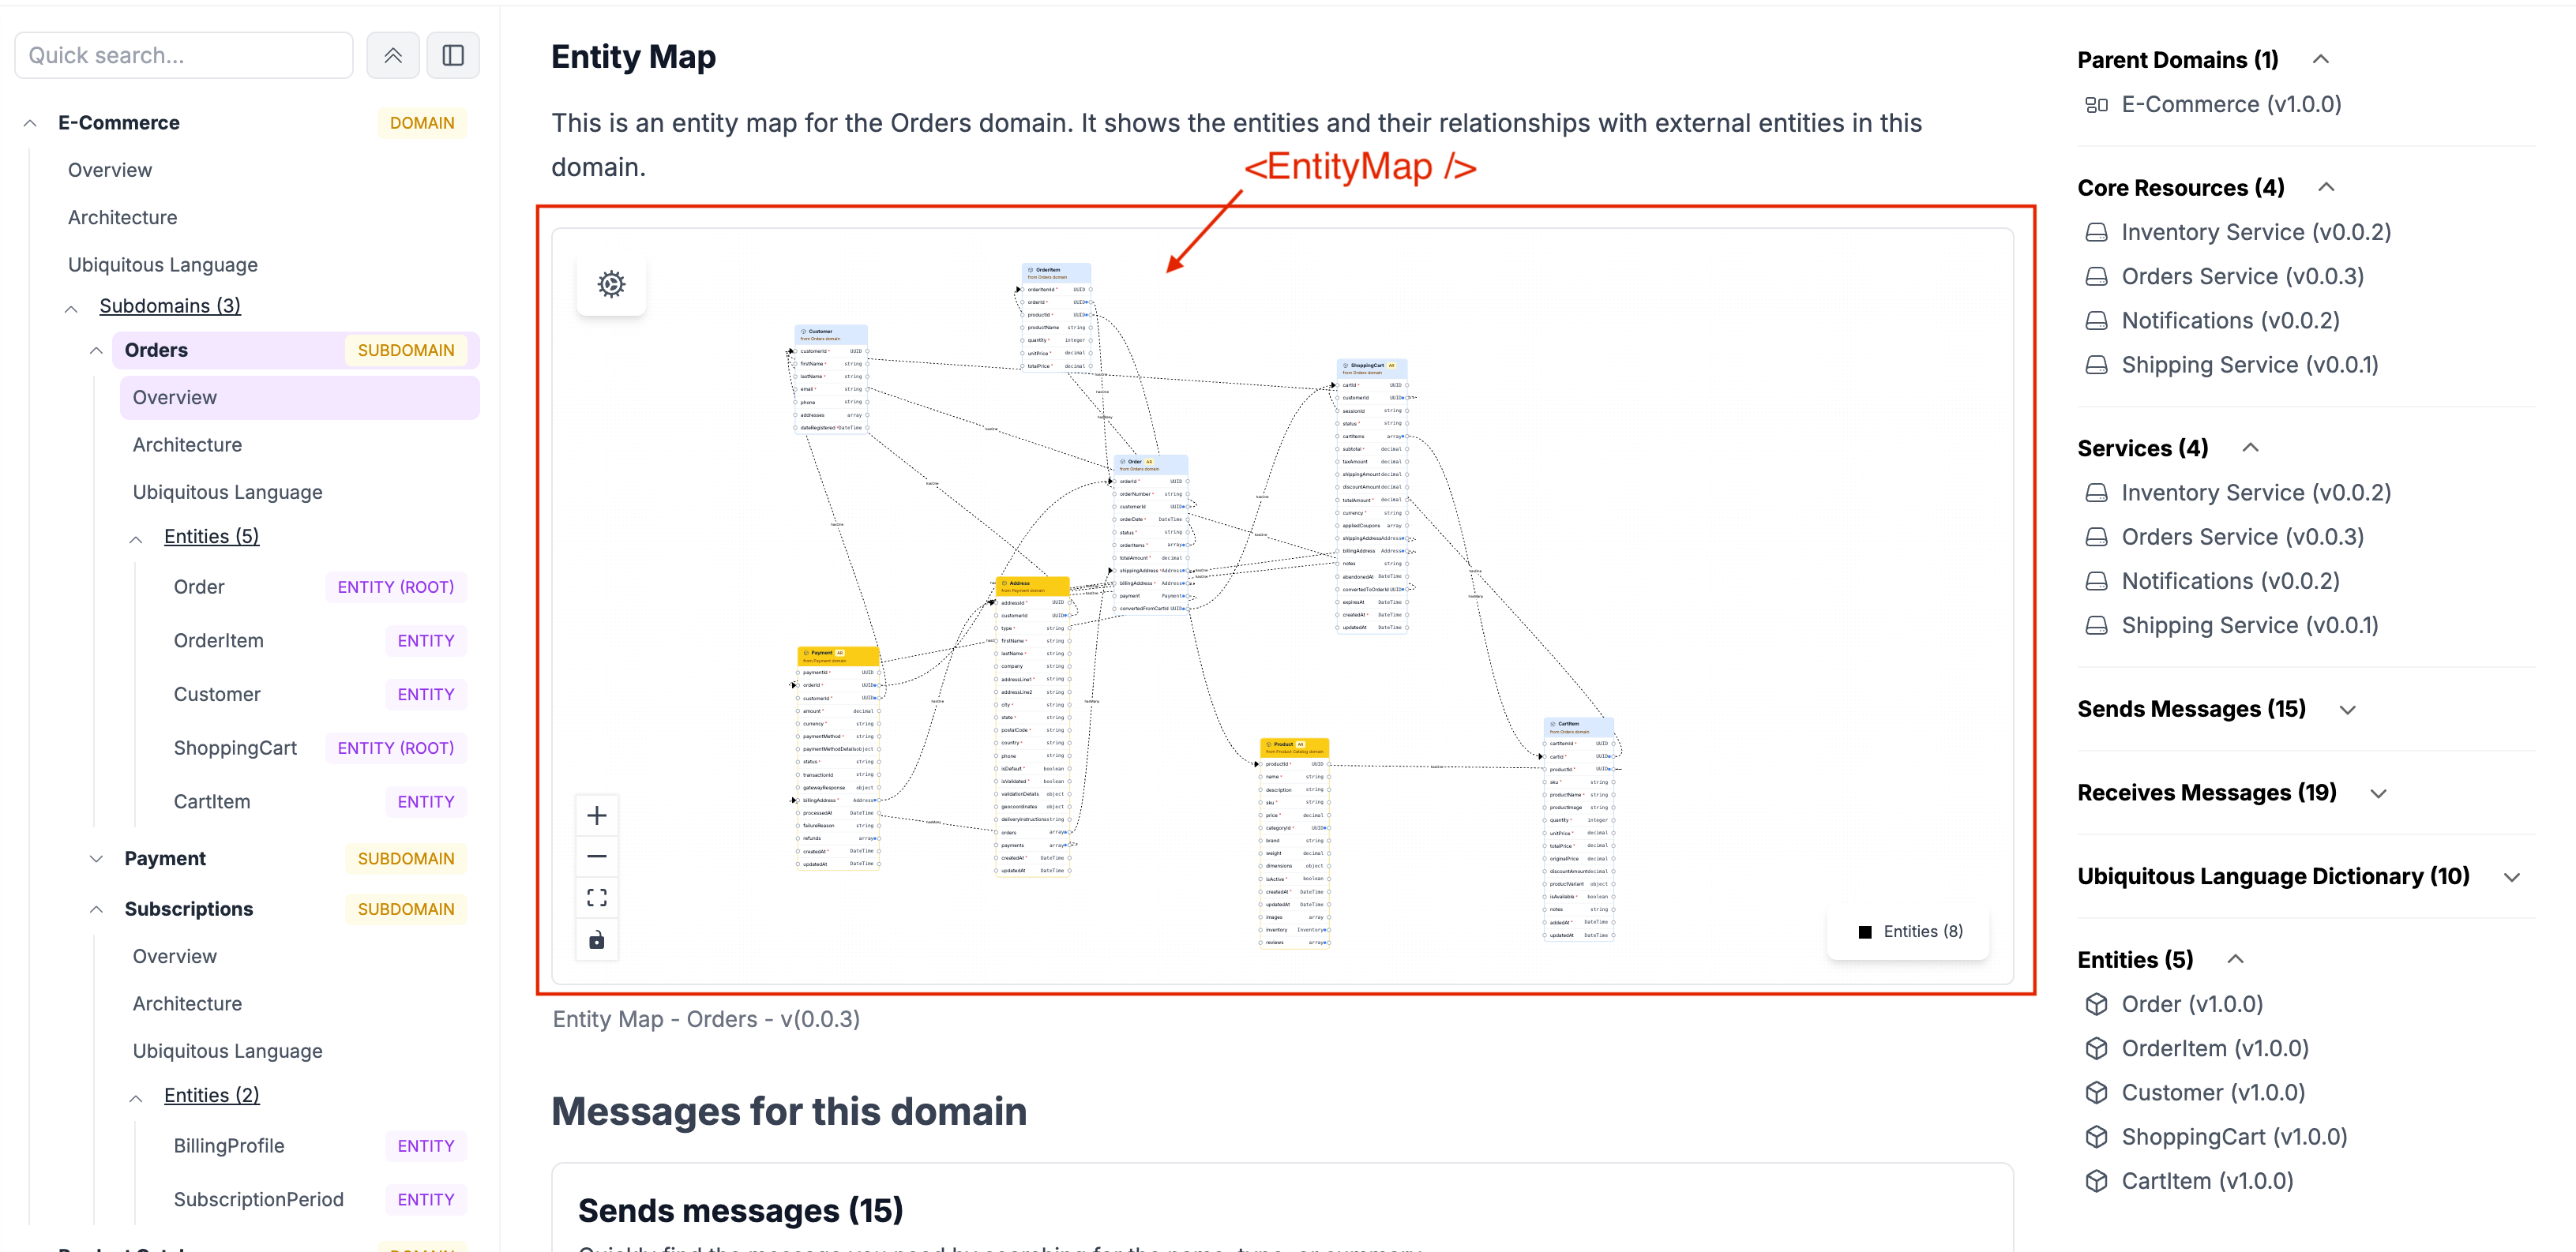Click the Shipping Service icon under Services
The width and height of the screenshot is (2576, 1252).
(2097, 624)
